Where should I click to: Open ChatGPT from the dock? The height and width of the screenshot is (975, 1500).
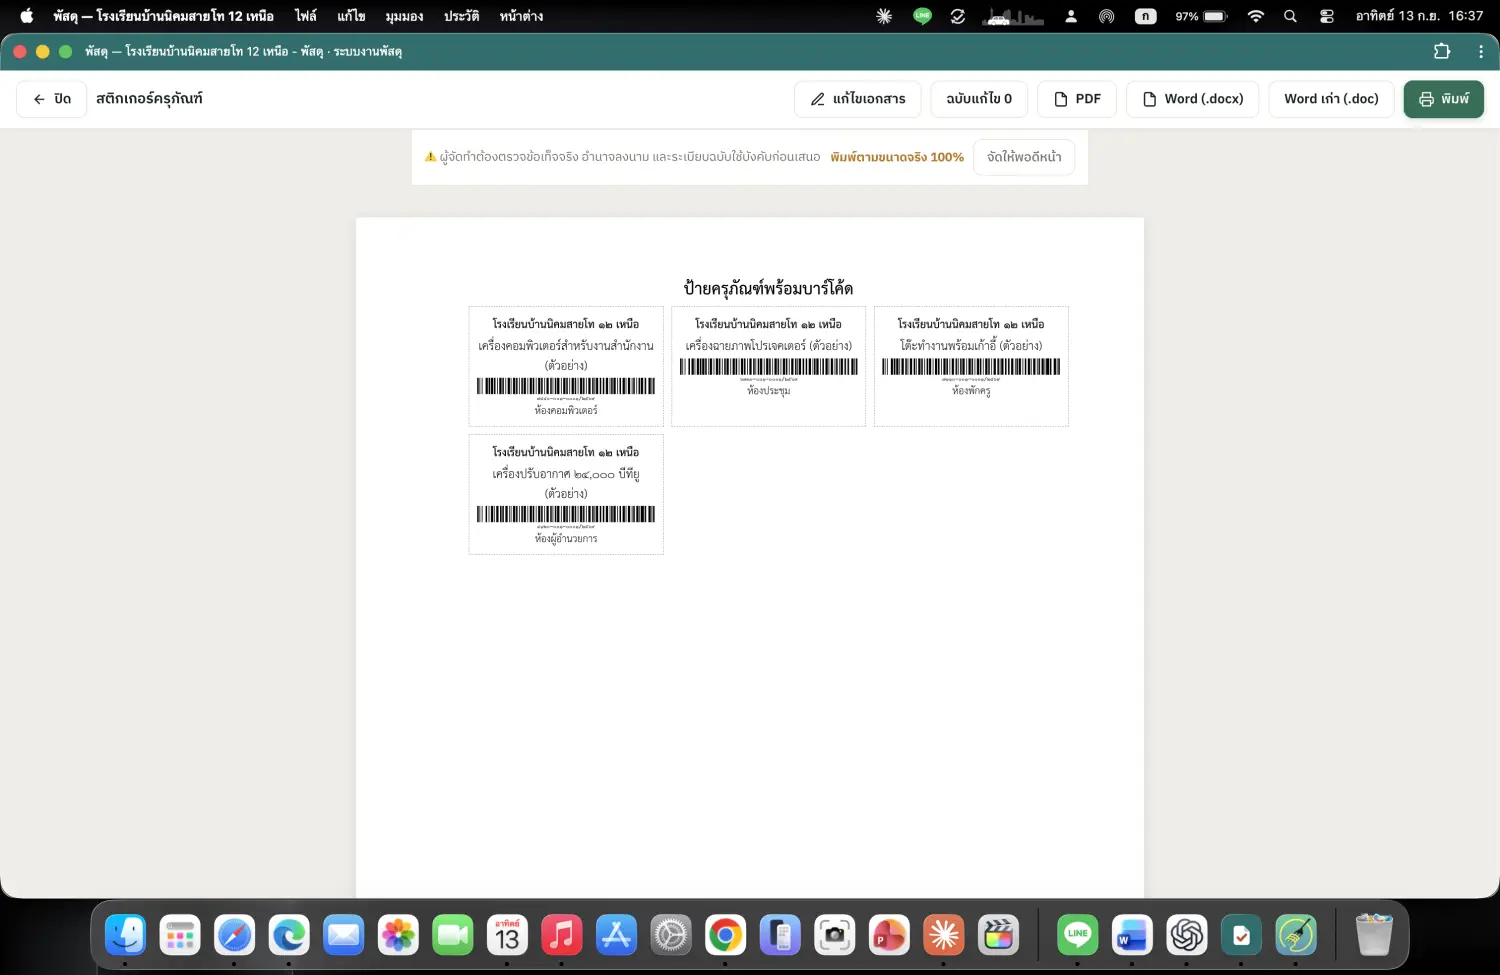point(1187,936)
